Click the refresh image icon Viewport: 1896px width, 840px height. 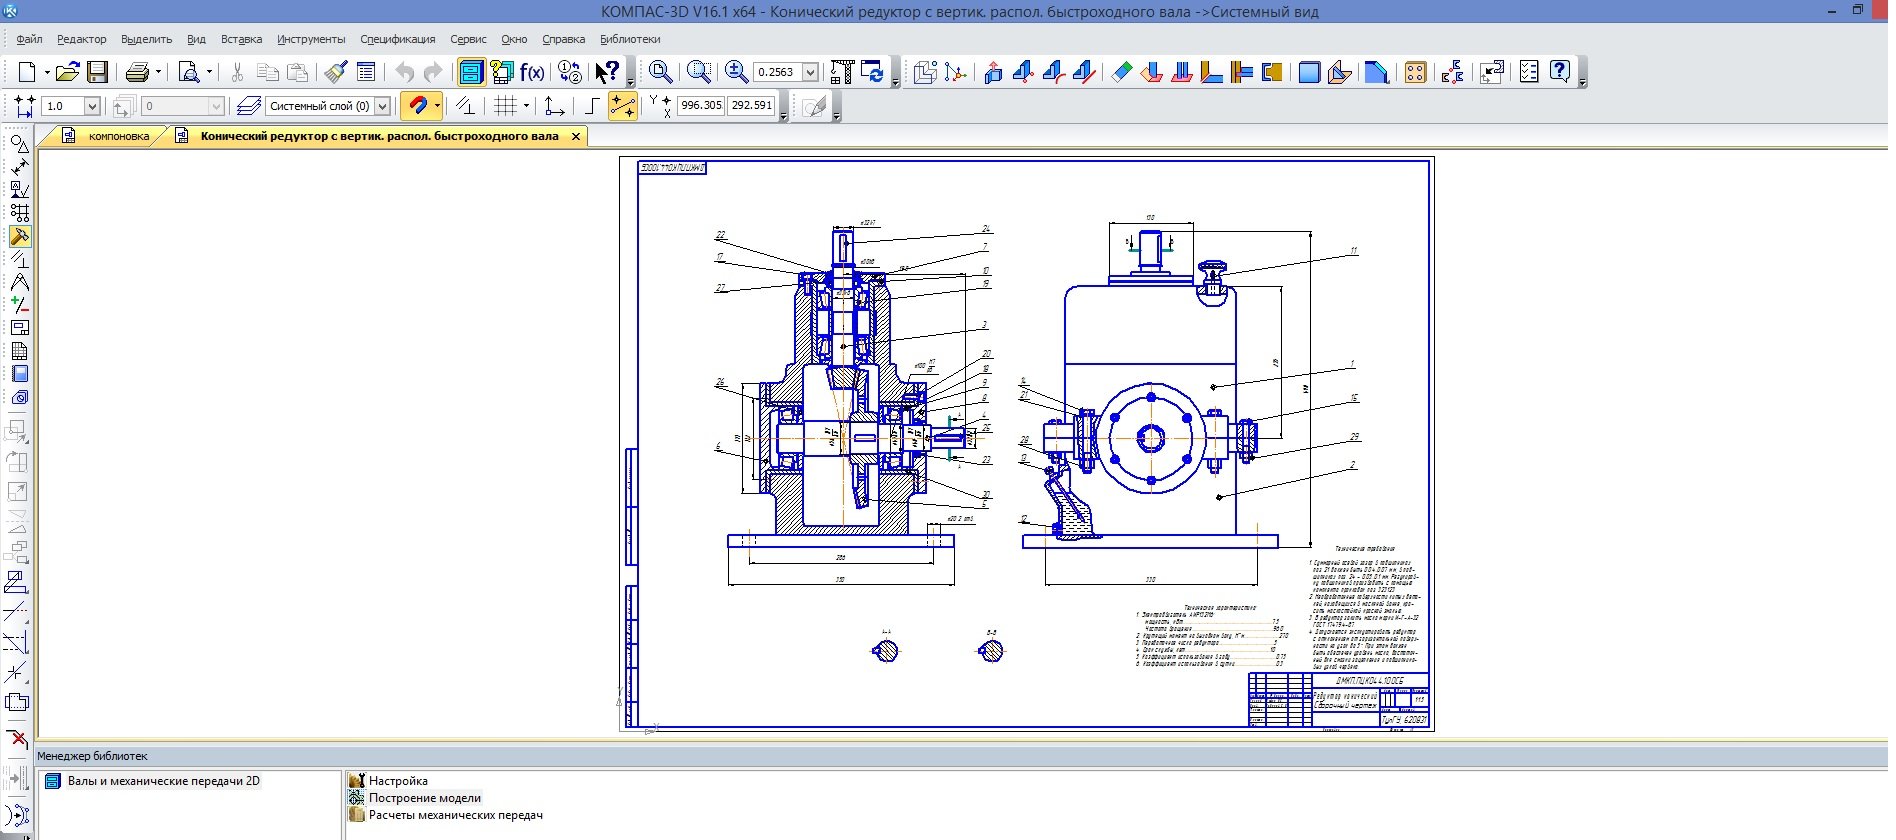873,72
